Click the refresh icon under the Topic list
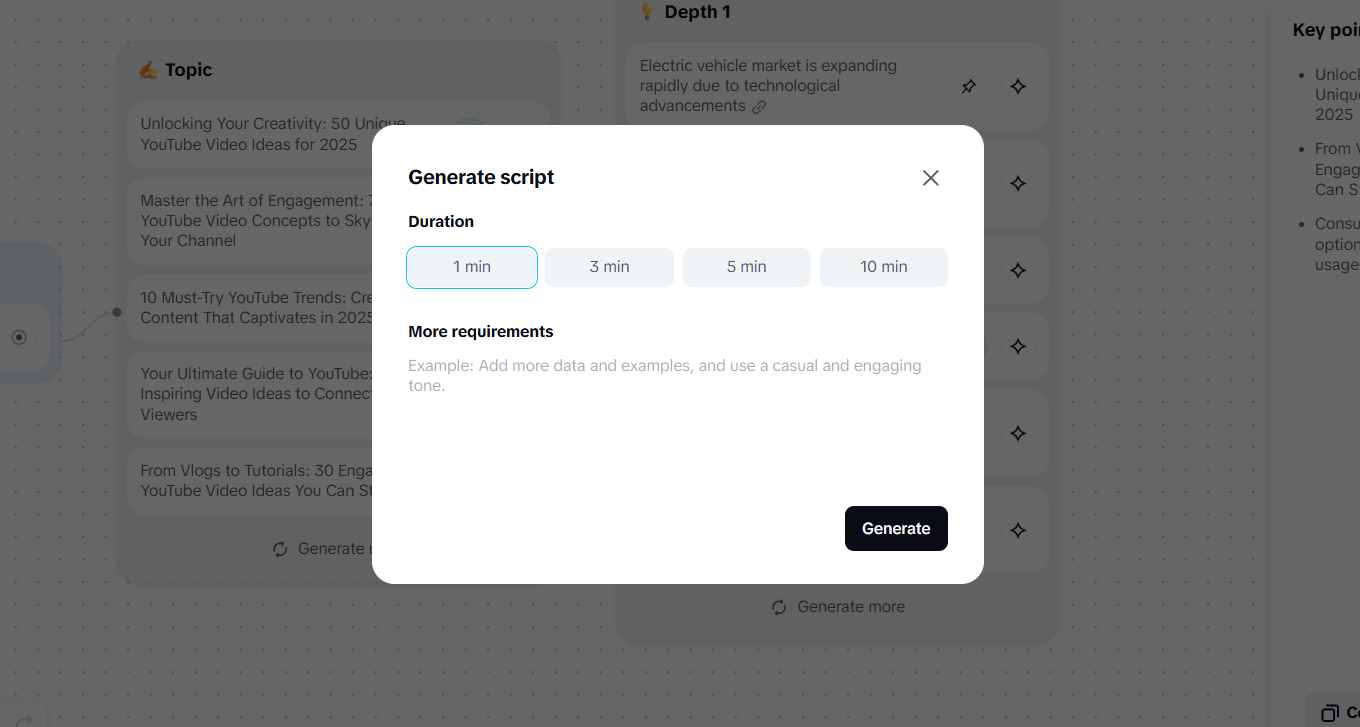 [280, 549]
